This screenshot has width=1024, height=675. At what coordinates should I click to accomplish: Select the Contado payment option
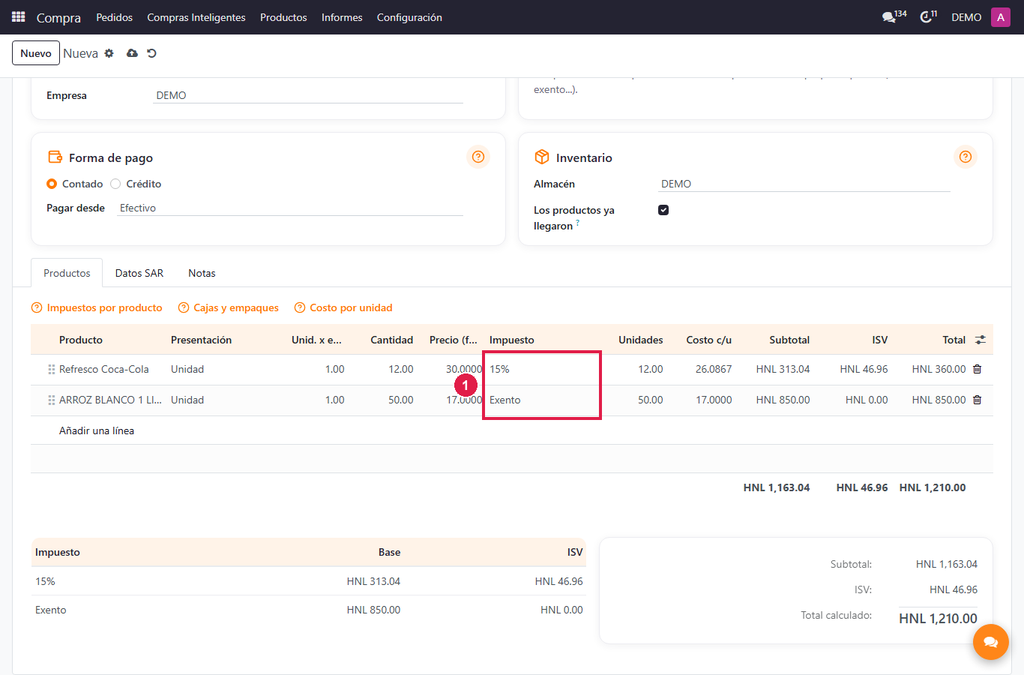coord(52,184)
